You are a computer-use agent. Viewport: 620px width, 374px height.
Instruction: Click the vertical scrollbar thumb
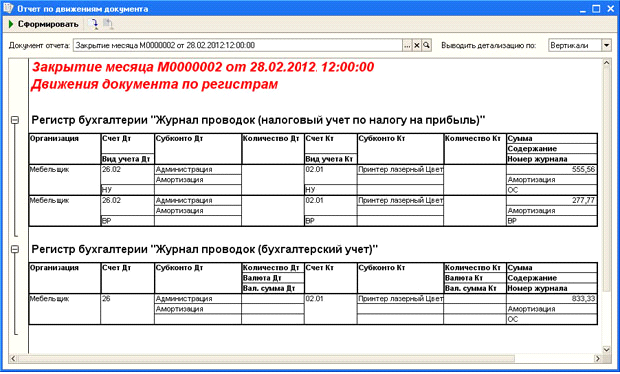tap(607, 180)
